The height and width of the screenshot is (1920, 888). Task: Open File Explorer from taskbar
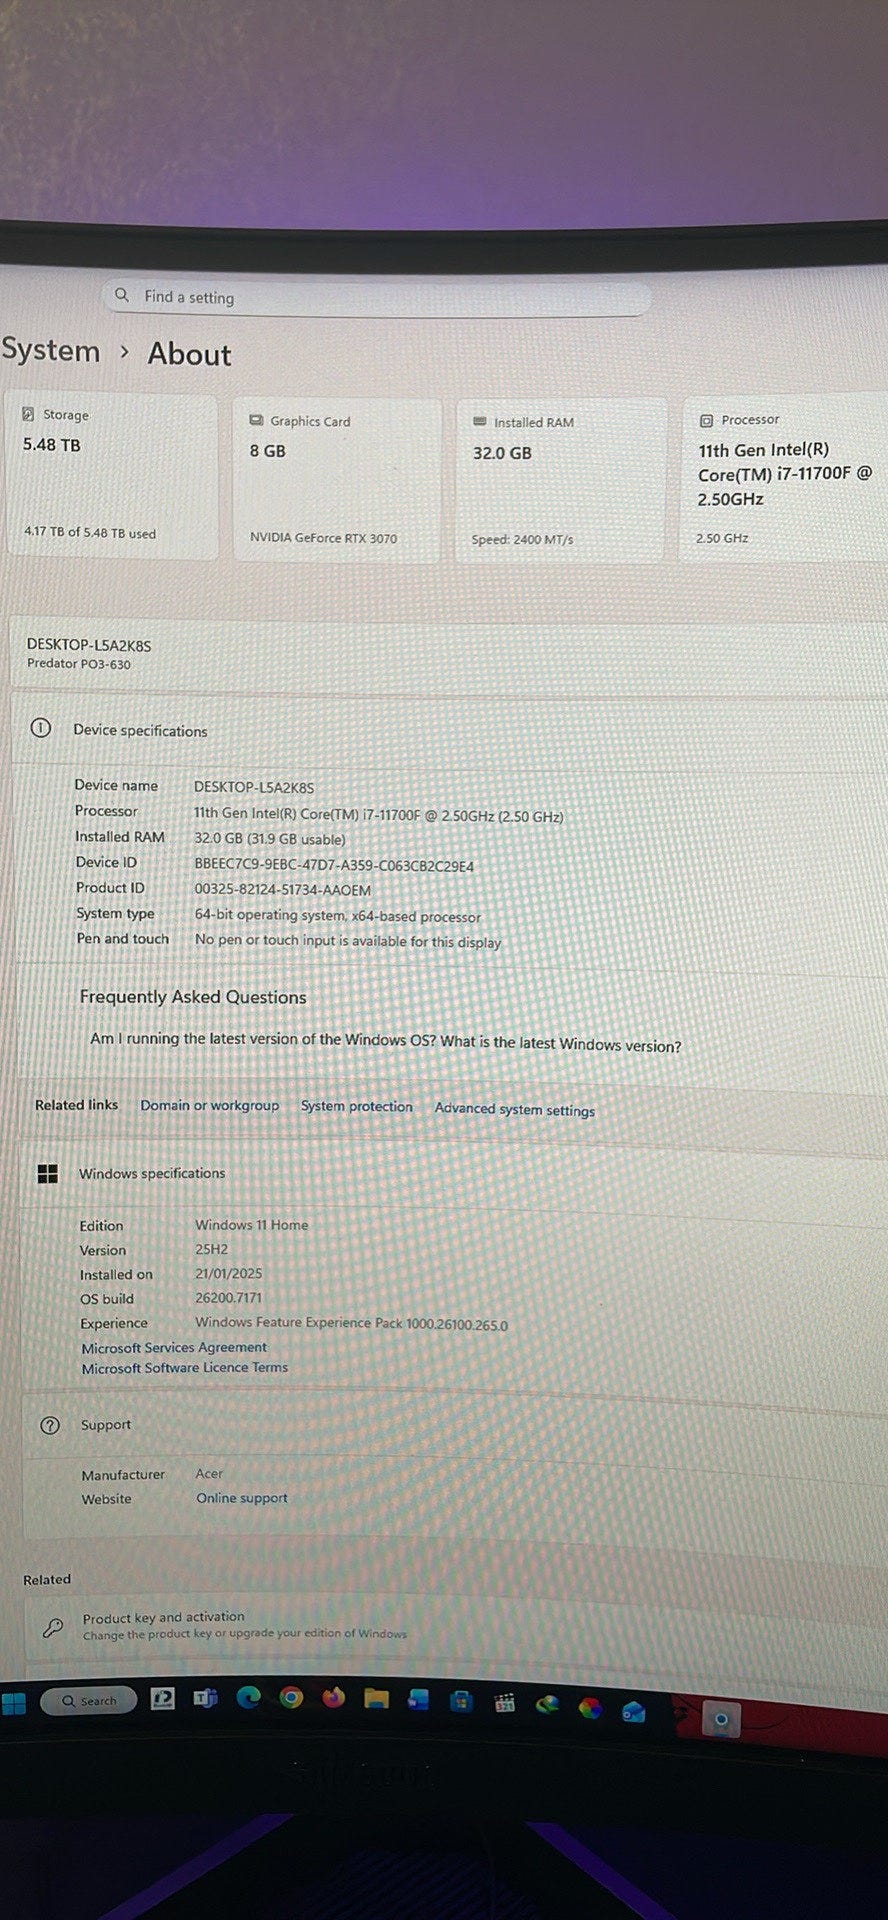click(x=376, y=1698)
